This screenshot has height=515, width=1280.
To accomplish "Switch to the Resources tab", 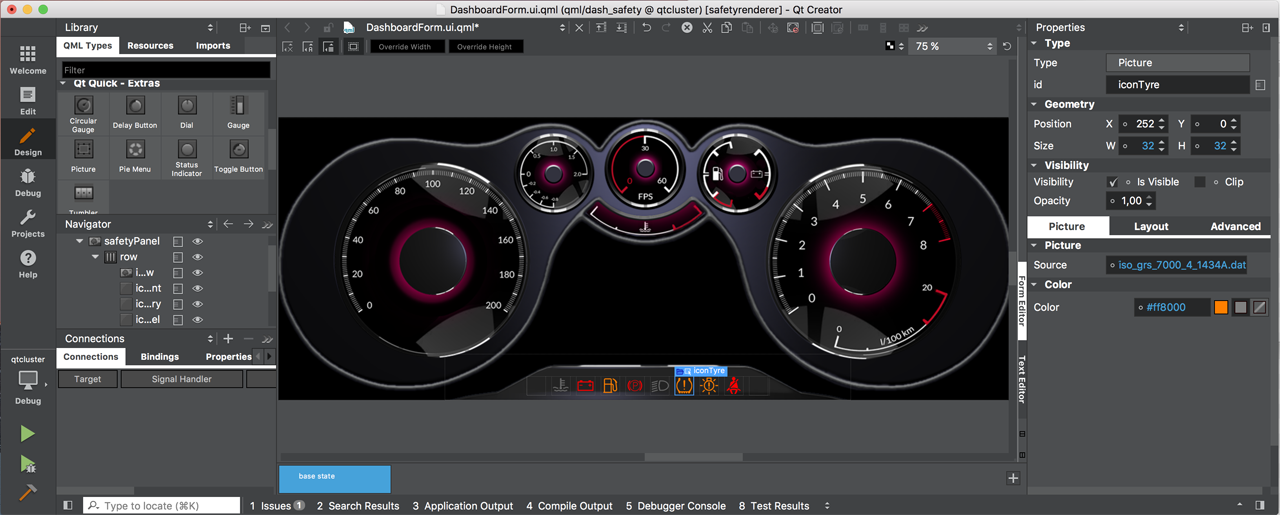I will tap(150, 46).
